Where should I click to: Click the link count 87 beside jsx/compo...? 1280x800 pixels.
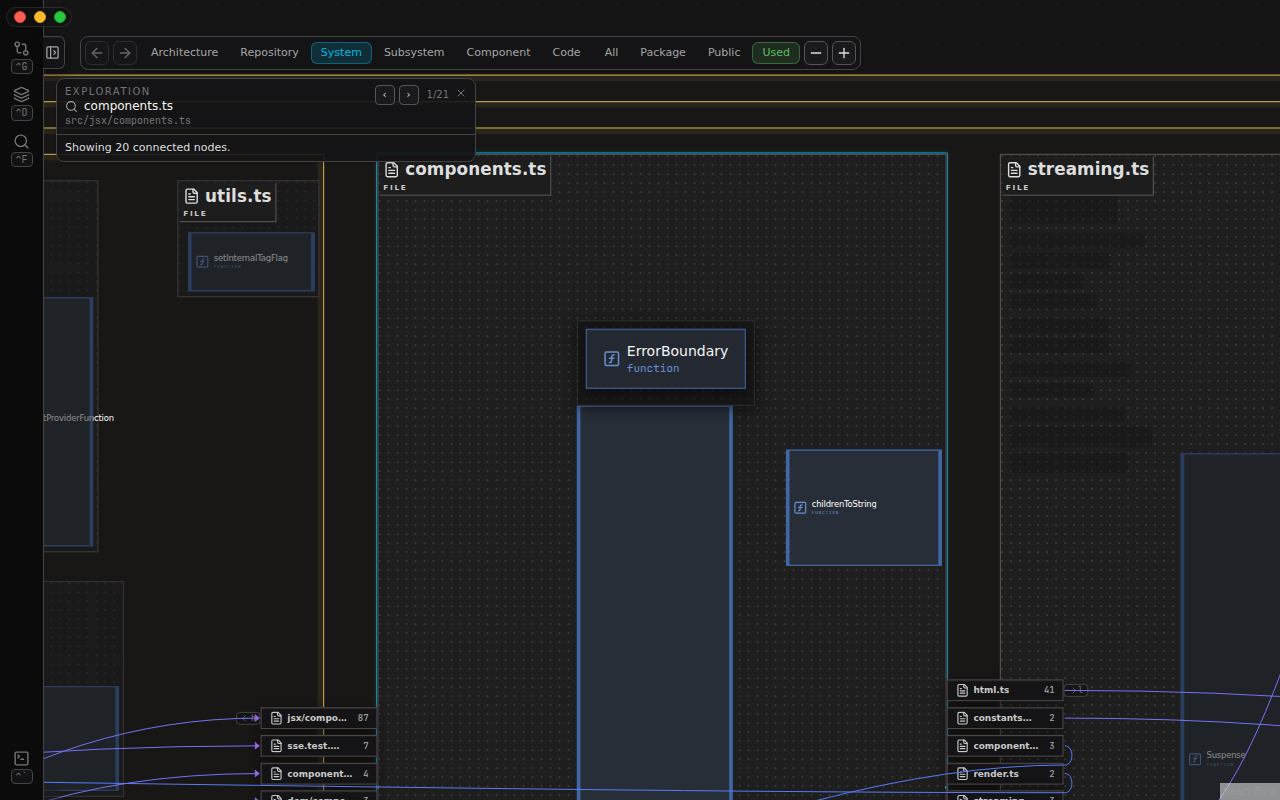point(363,718)
